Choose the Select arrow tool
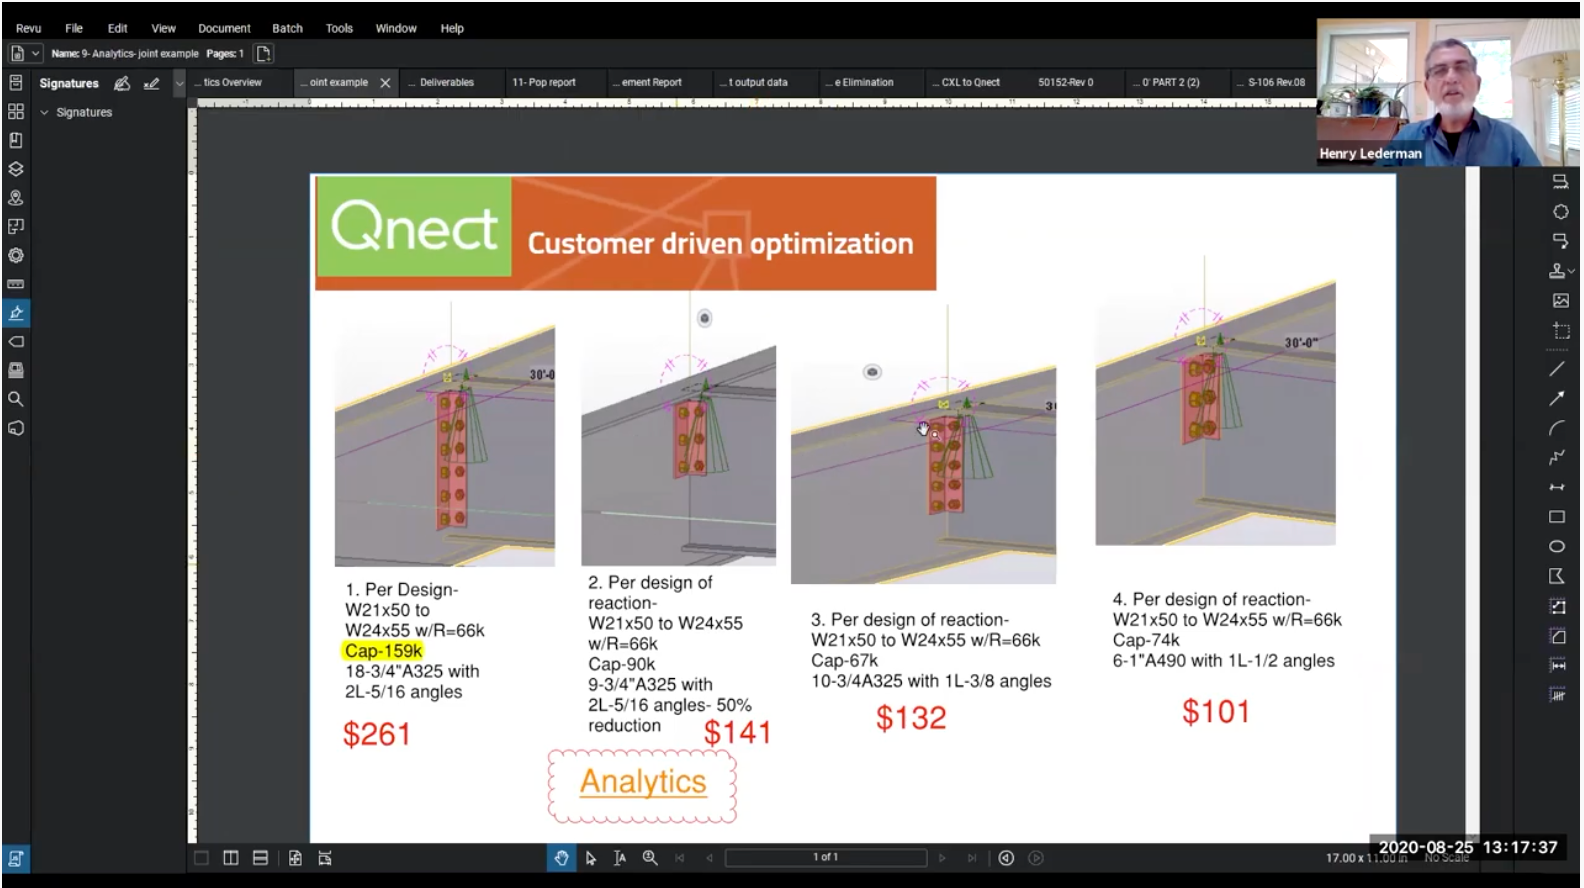The width and height of the screenshot is (1584, 888). (591, 858)
